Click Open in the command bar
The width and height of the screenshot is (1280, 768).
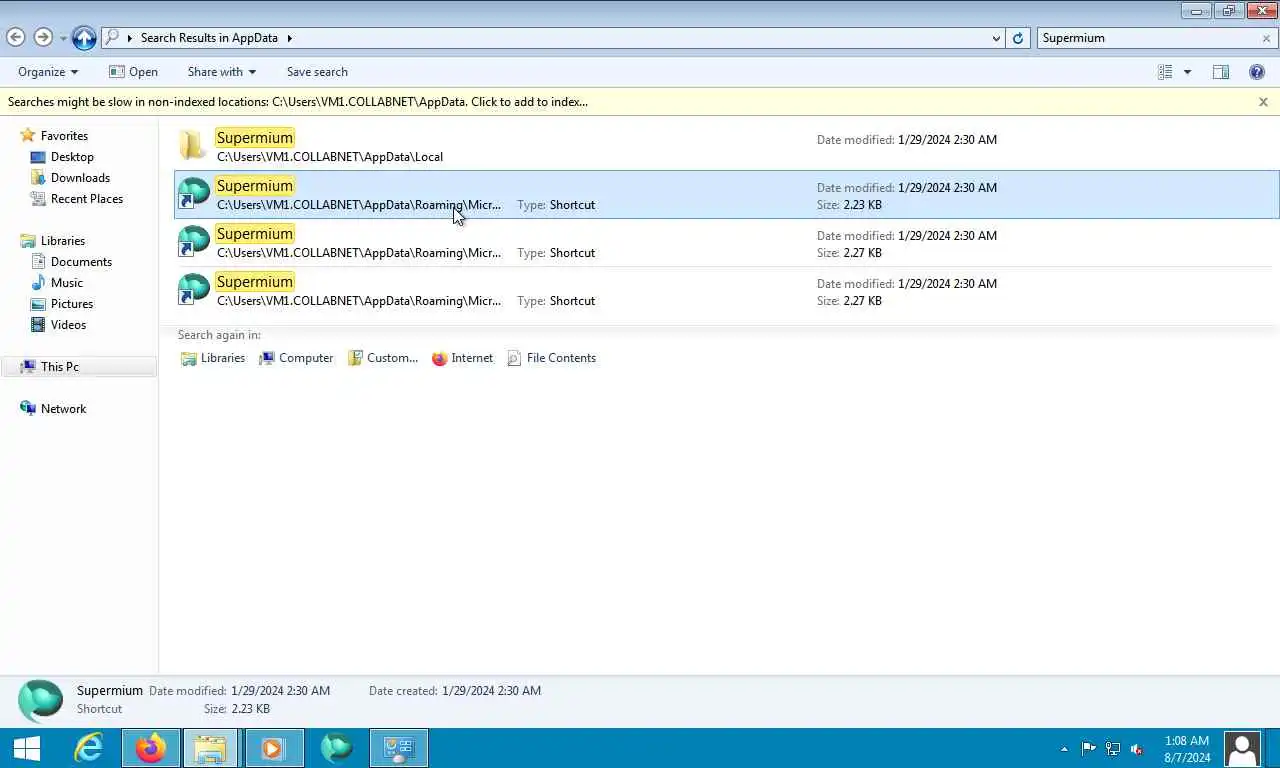[133, 72]
